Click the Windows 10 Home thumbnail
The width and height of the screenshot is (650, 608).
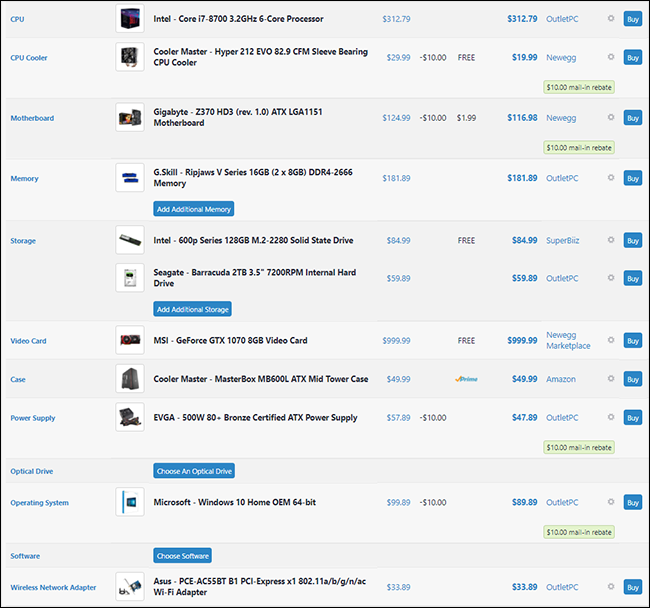[130, 501]
